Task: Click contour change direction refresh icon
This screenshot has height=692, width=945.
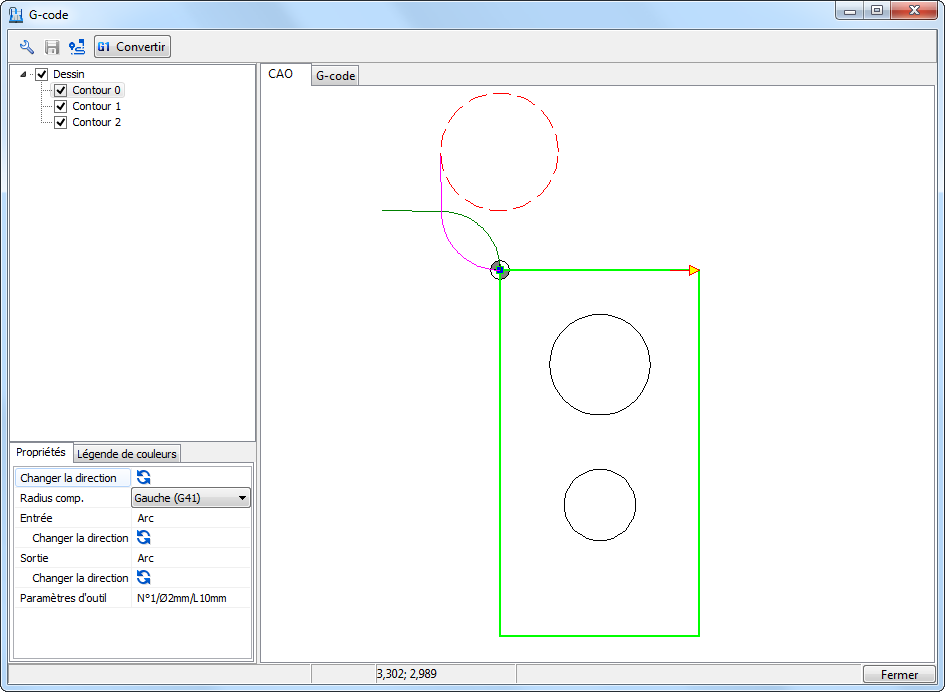Action: 144,478
